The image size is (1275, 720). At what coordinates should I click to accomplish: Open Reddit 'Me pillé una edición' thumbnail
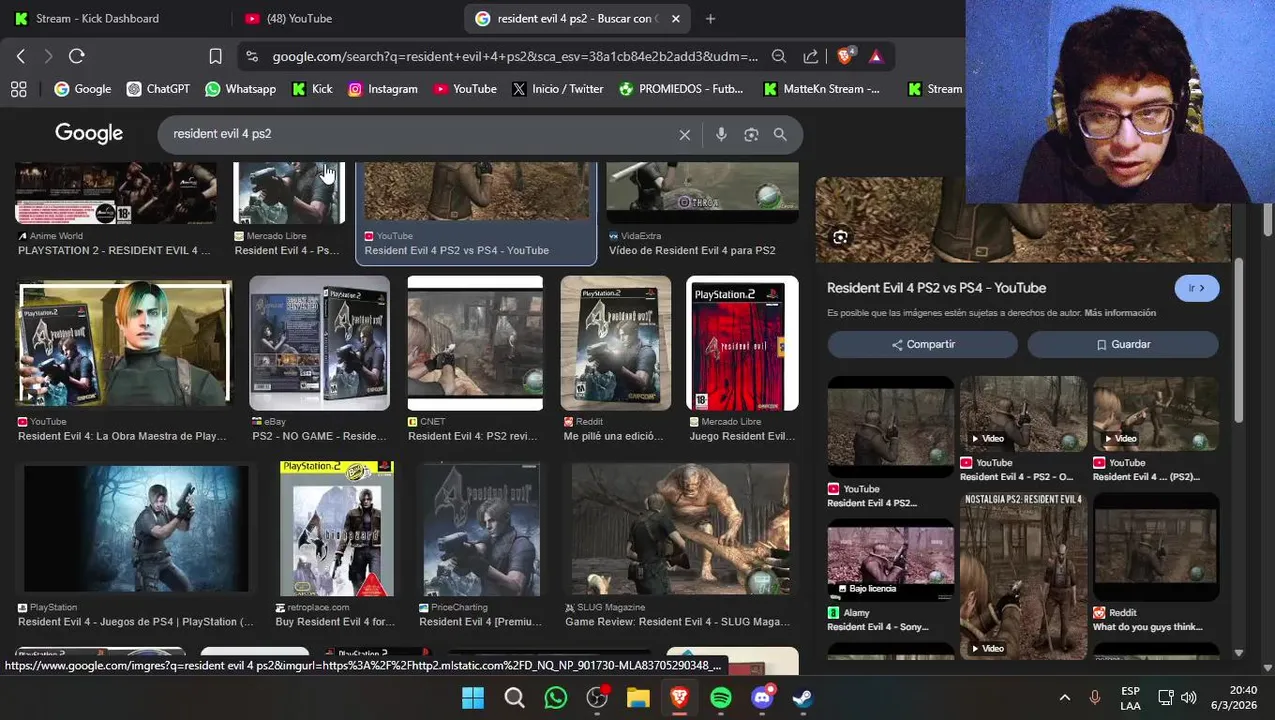tap(616, 343)
